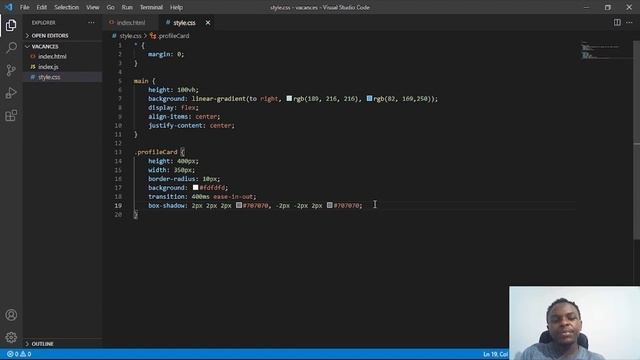
Task: Click first #707070 box-shadow color swatch
Action: (239, 205)
